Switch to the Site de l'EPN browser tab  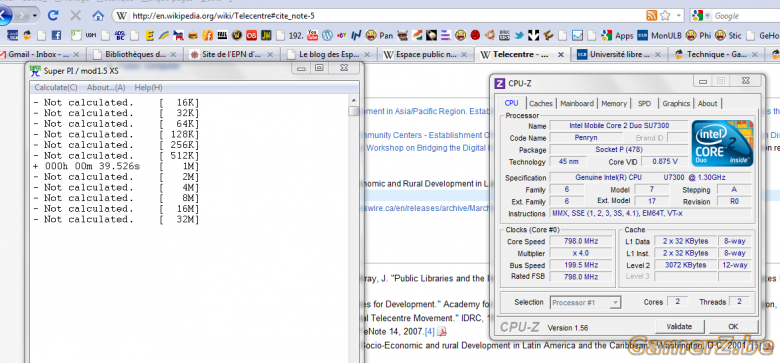pos(232,54)
